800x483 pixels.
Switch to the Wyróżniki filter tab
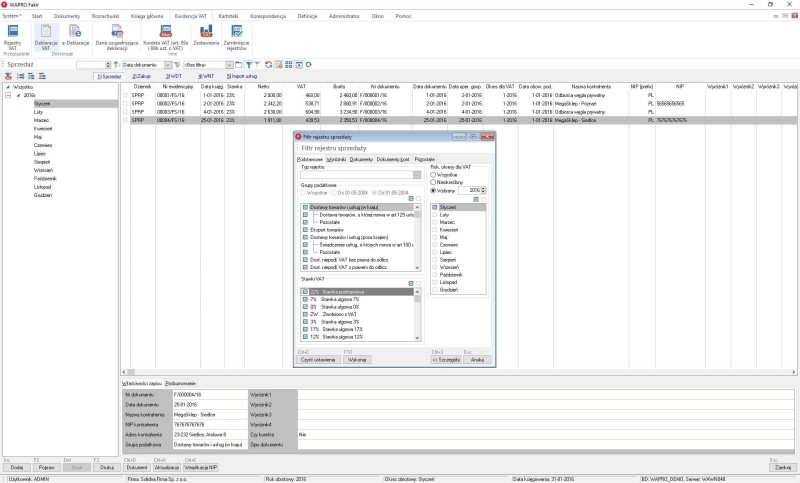pos(337,159)
